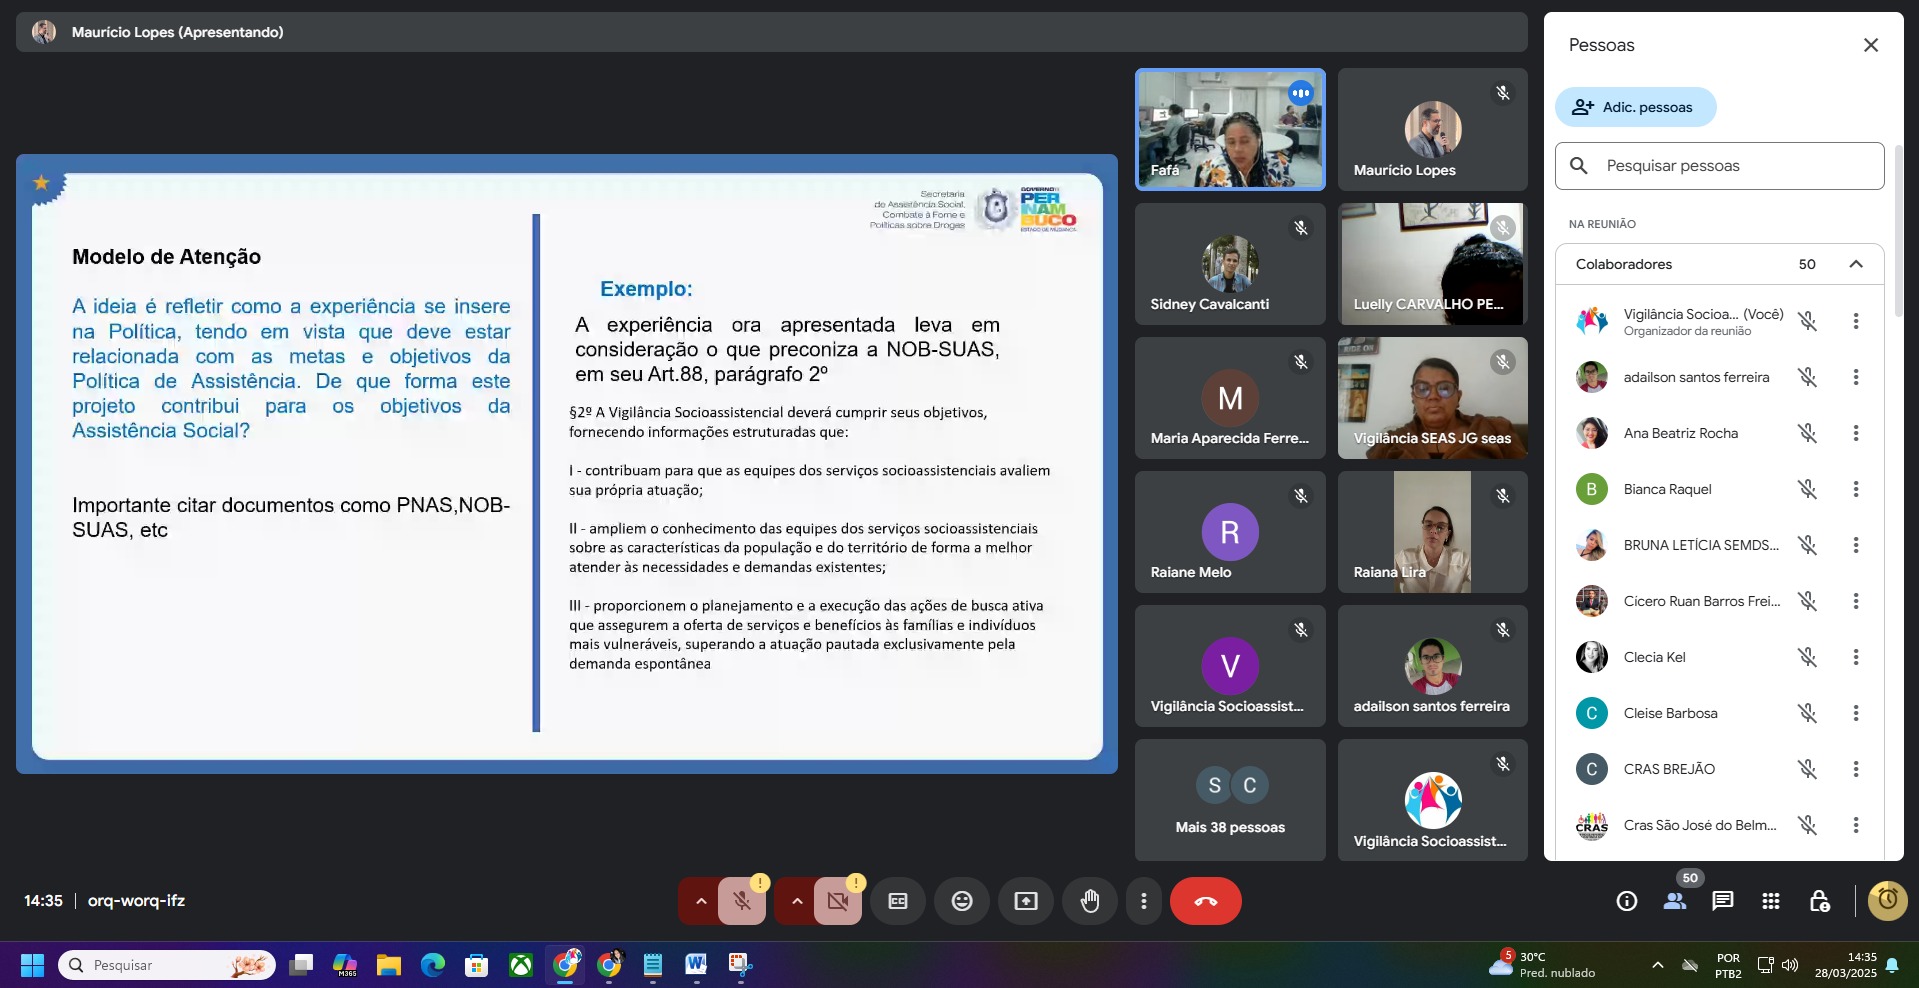Screen dimensions: 1919x988
Task: Click the red leave call button
Action: point(1205,901)
